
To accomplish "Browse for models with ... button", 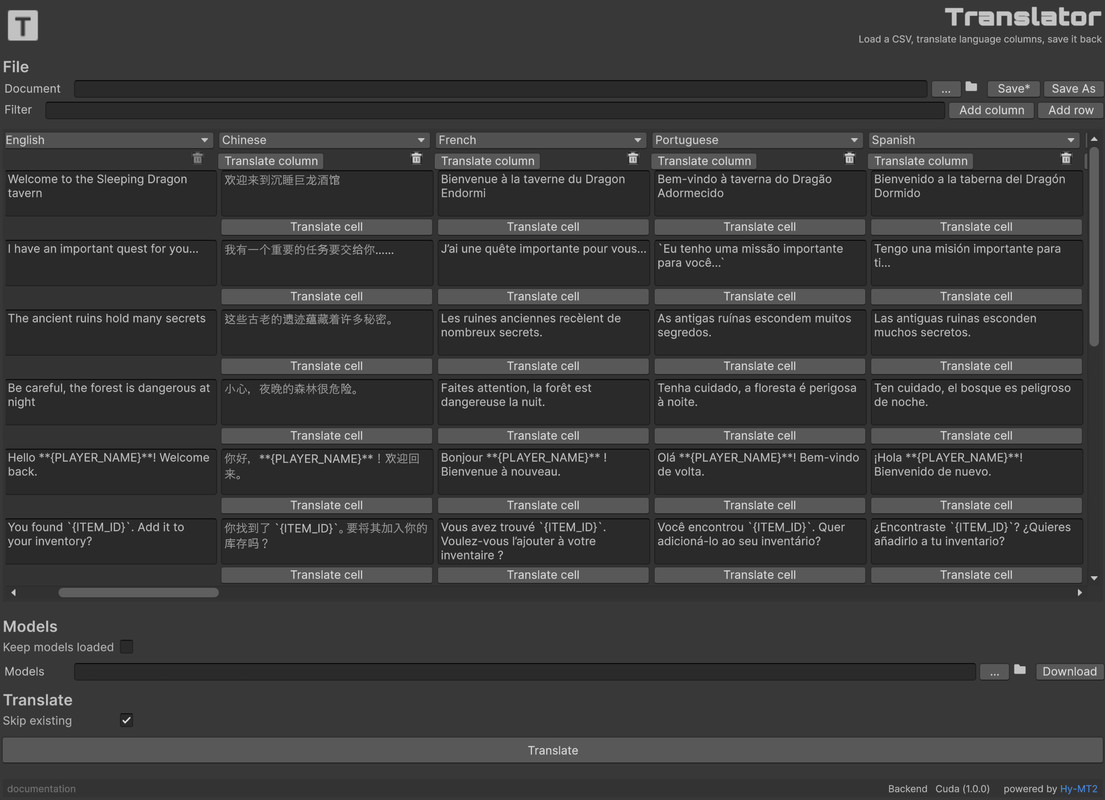I will coord(994,672).
